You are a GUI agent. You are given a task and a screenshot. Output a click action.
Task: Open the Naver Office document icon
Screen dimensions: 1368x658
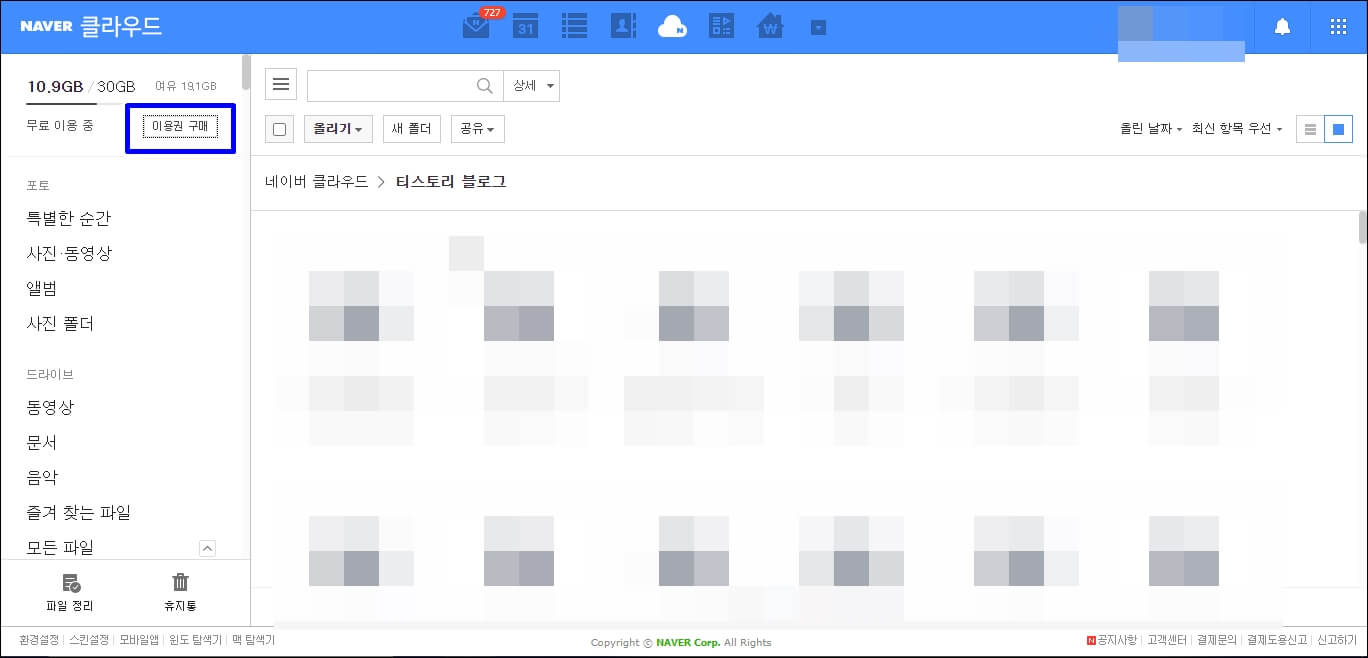(721, 26)
